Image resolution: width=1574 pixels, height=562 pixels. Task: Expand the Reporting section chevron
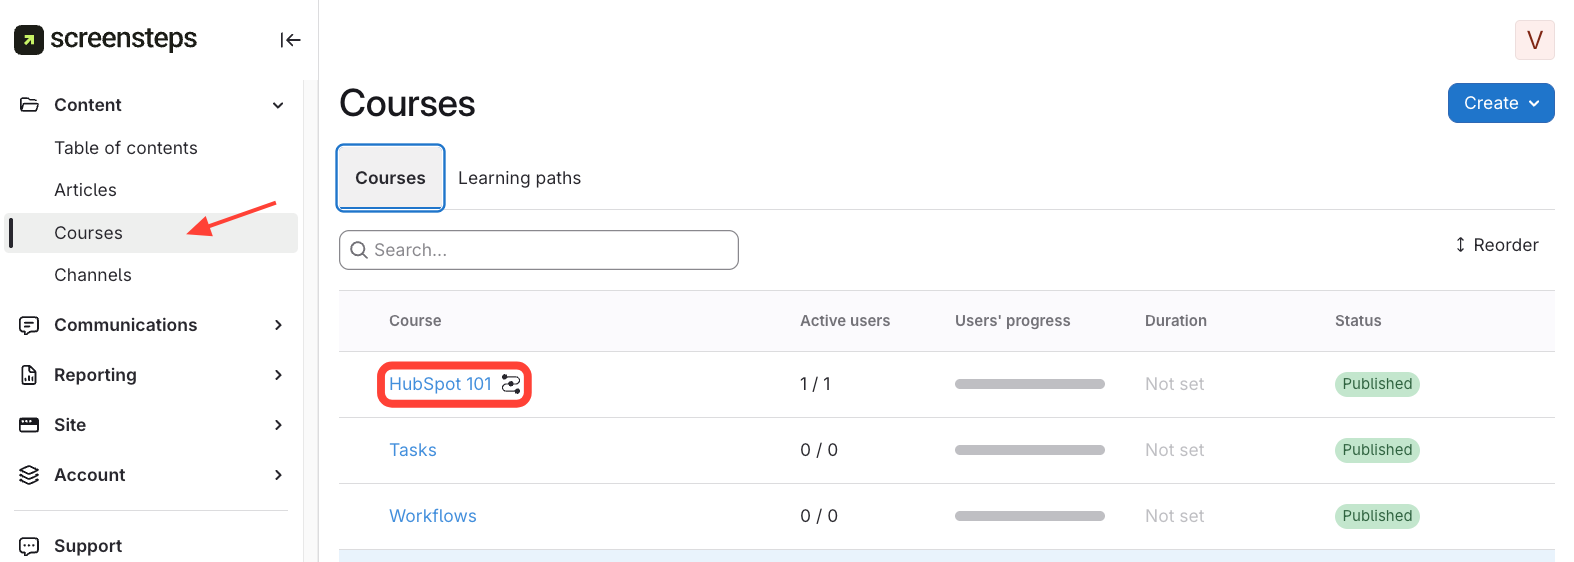(278, 375)
